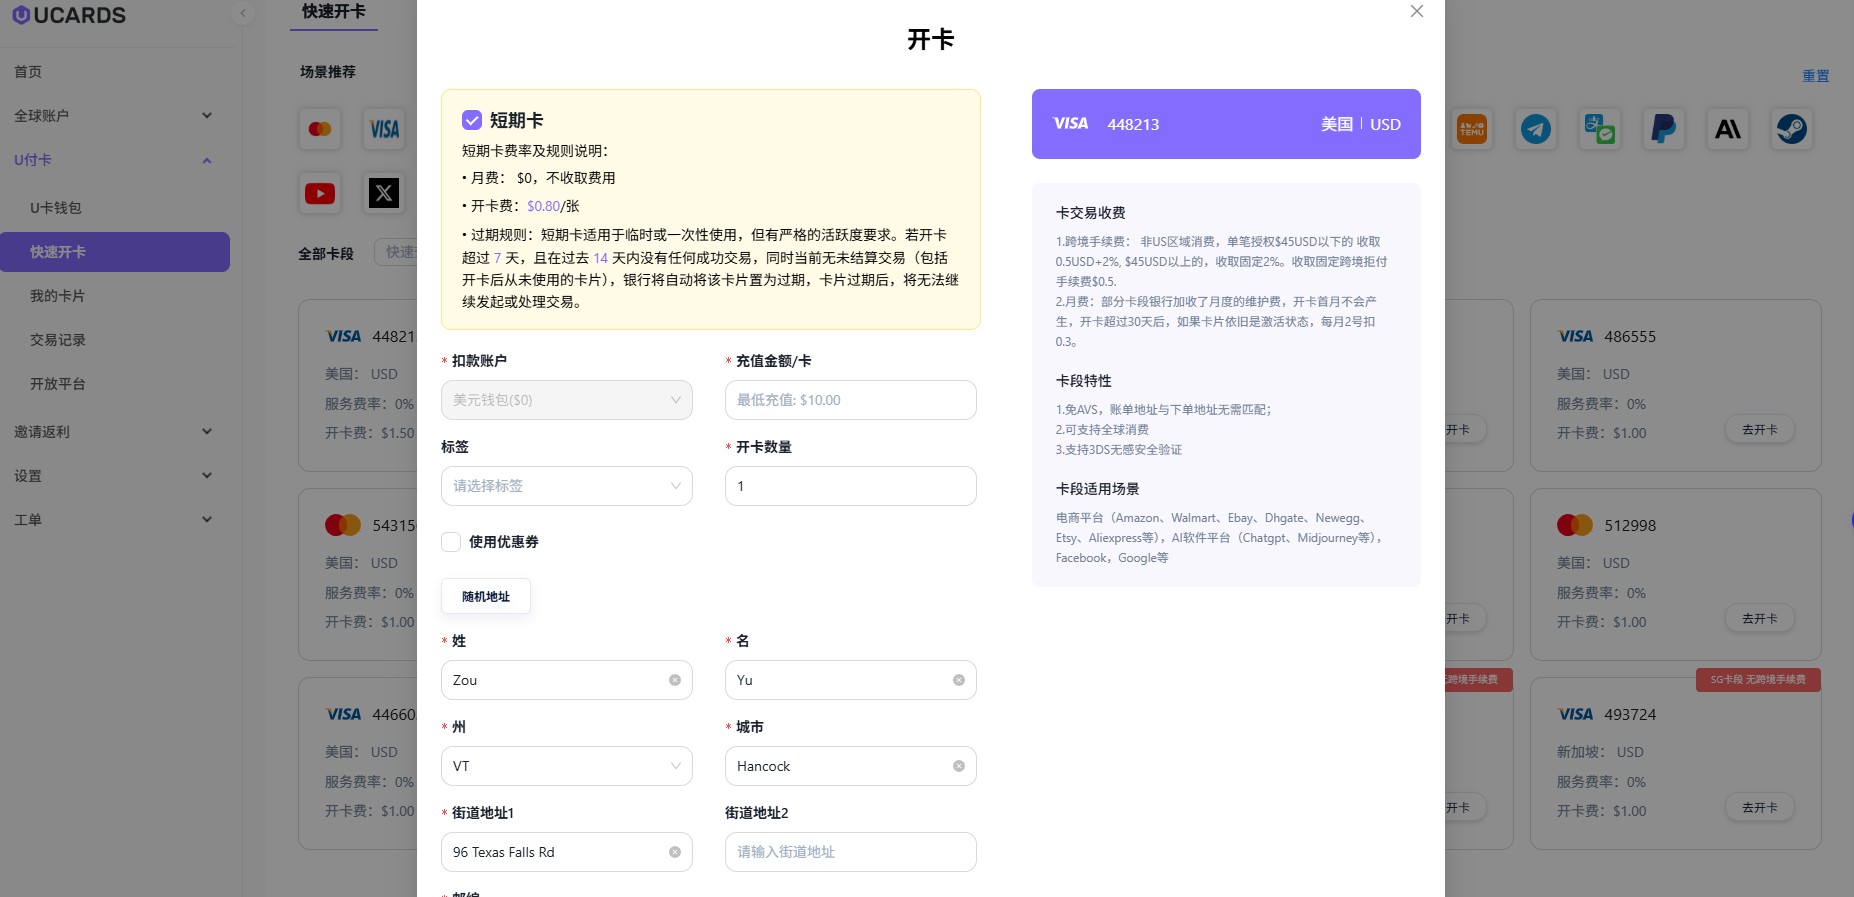Click the UCARDS logo
The image size is (1854, 897).
click(x=69, y=15)
